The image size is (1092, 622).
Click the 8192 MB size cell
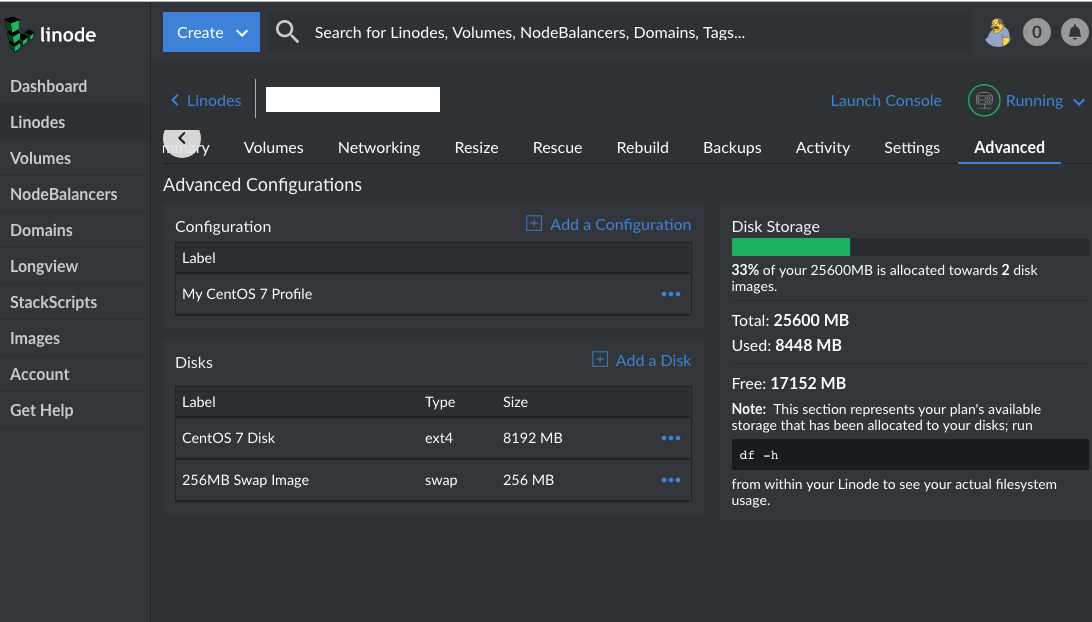click(532, 438)
